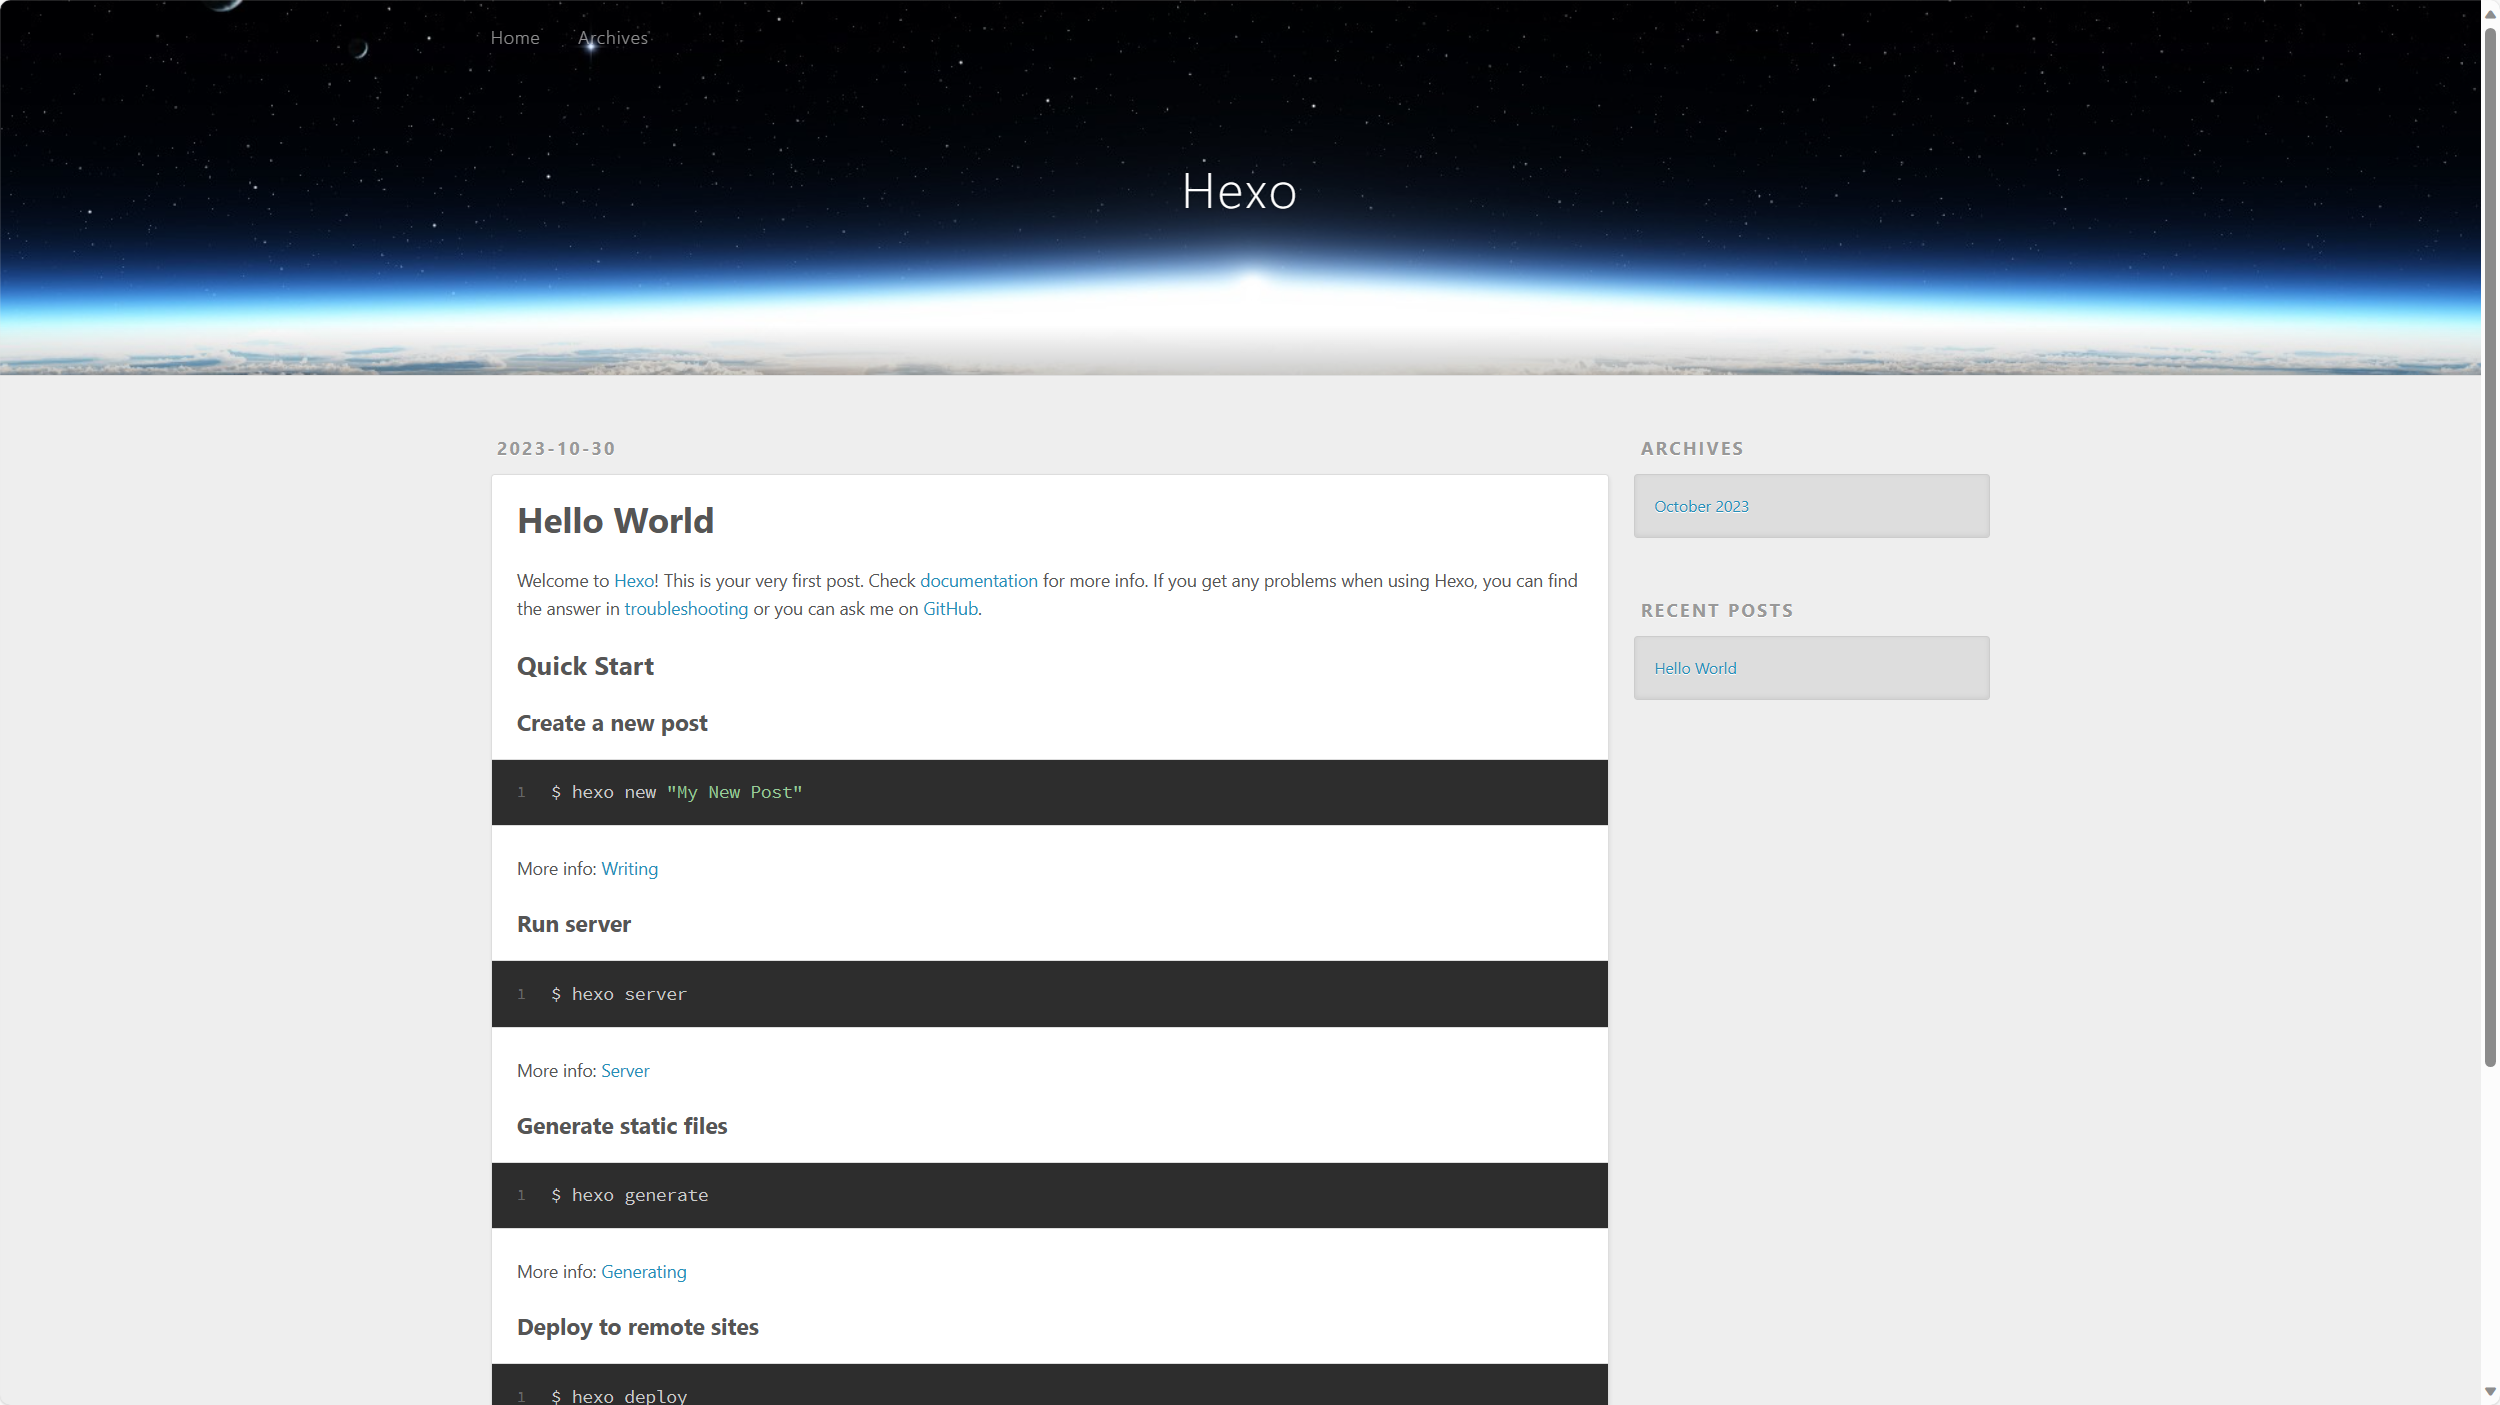The image size is (2500, 1405).
Task: Open the 2023-10-30 post date link
Action: [x=556, y=448]
